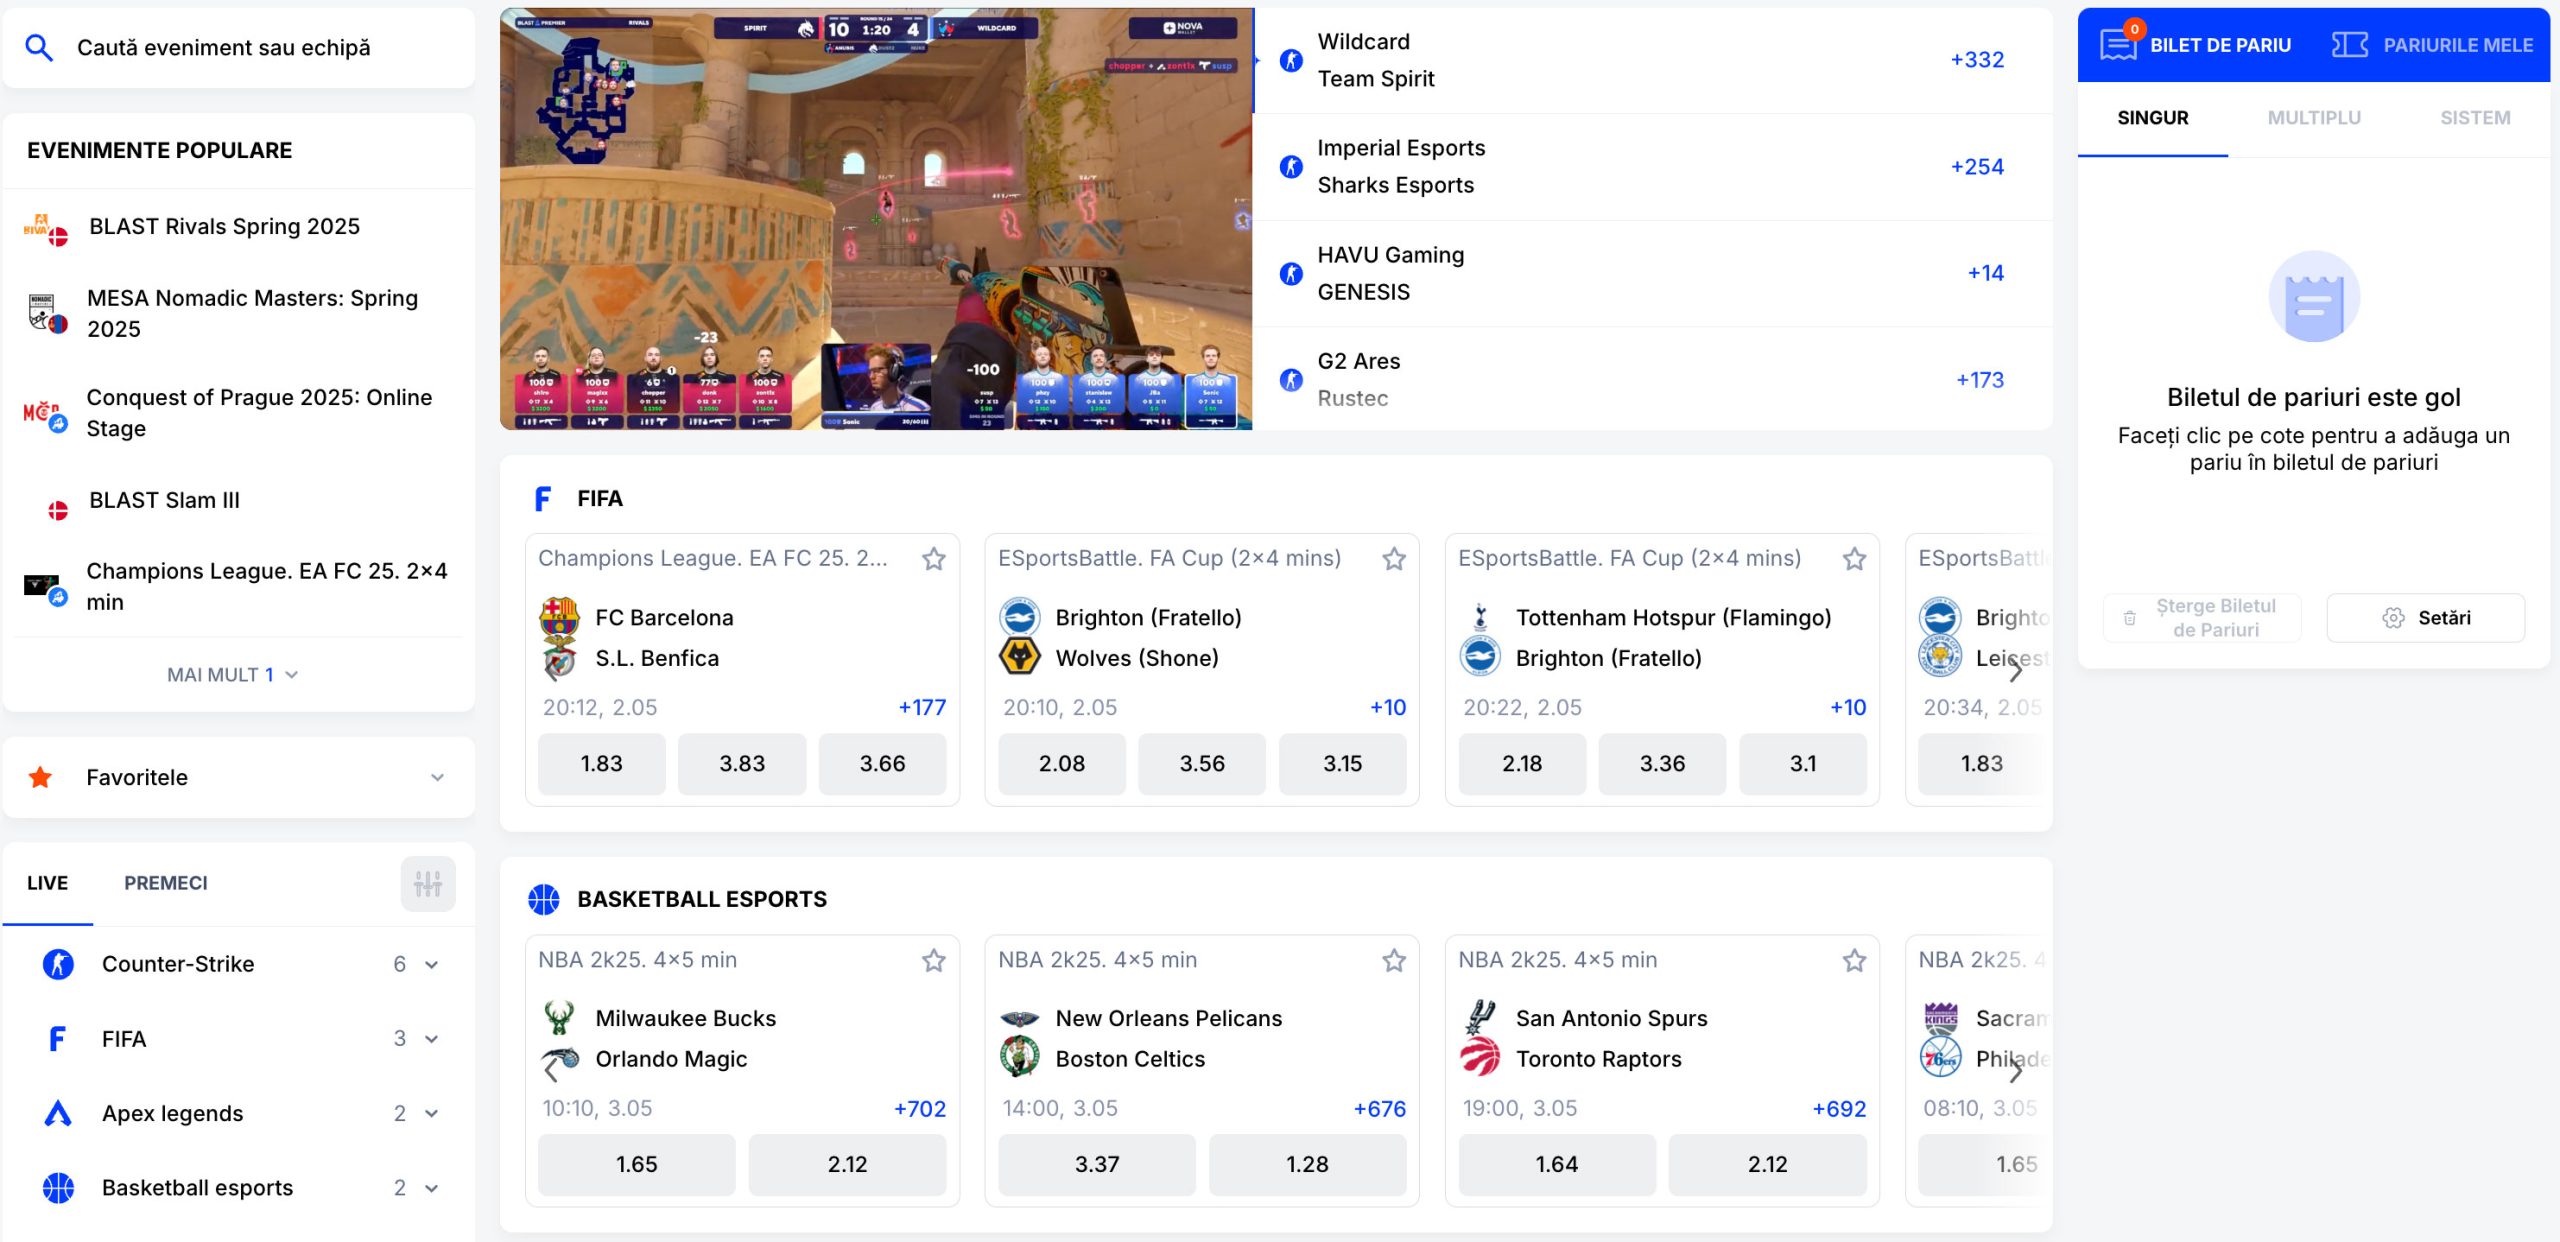Click the orange Favoritele star icon
This screenshot has height=1242, width=2560.
(40, 777)
